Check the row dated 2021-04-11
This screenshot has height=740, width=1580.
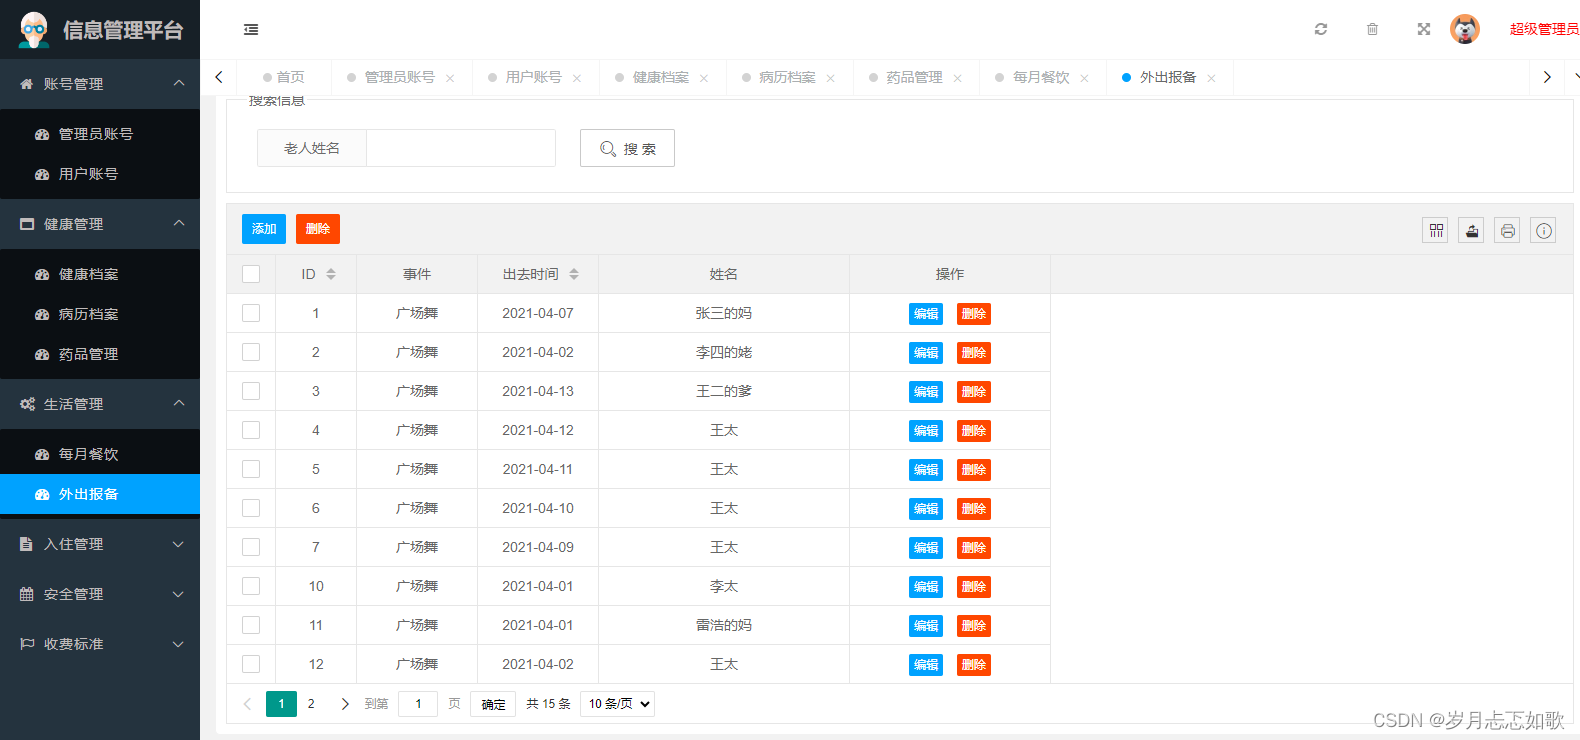pyautogui.click(x=251, y=469)
